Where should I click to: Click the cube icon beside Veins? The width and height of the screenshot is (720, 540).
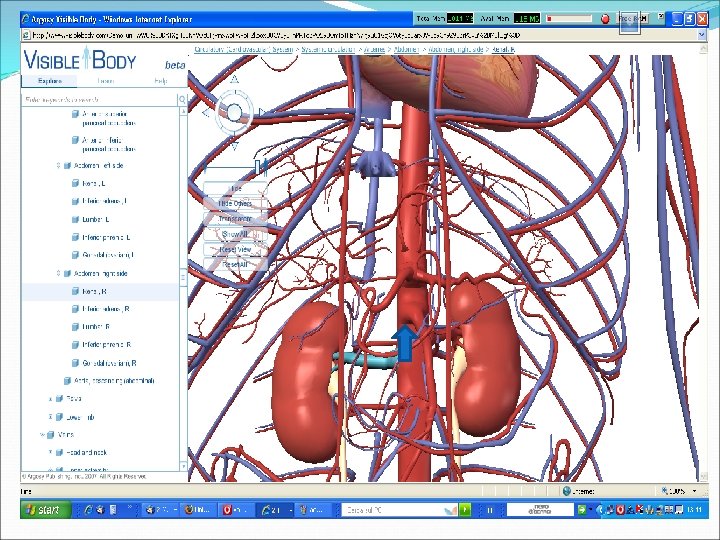(x=51, y=434)
